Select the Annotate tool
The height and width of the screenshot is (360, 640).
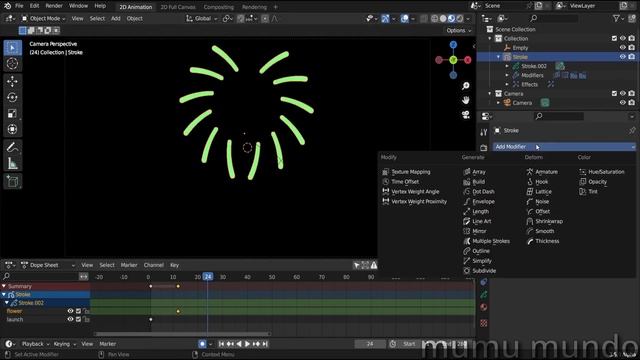tap(12, 147)
